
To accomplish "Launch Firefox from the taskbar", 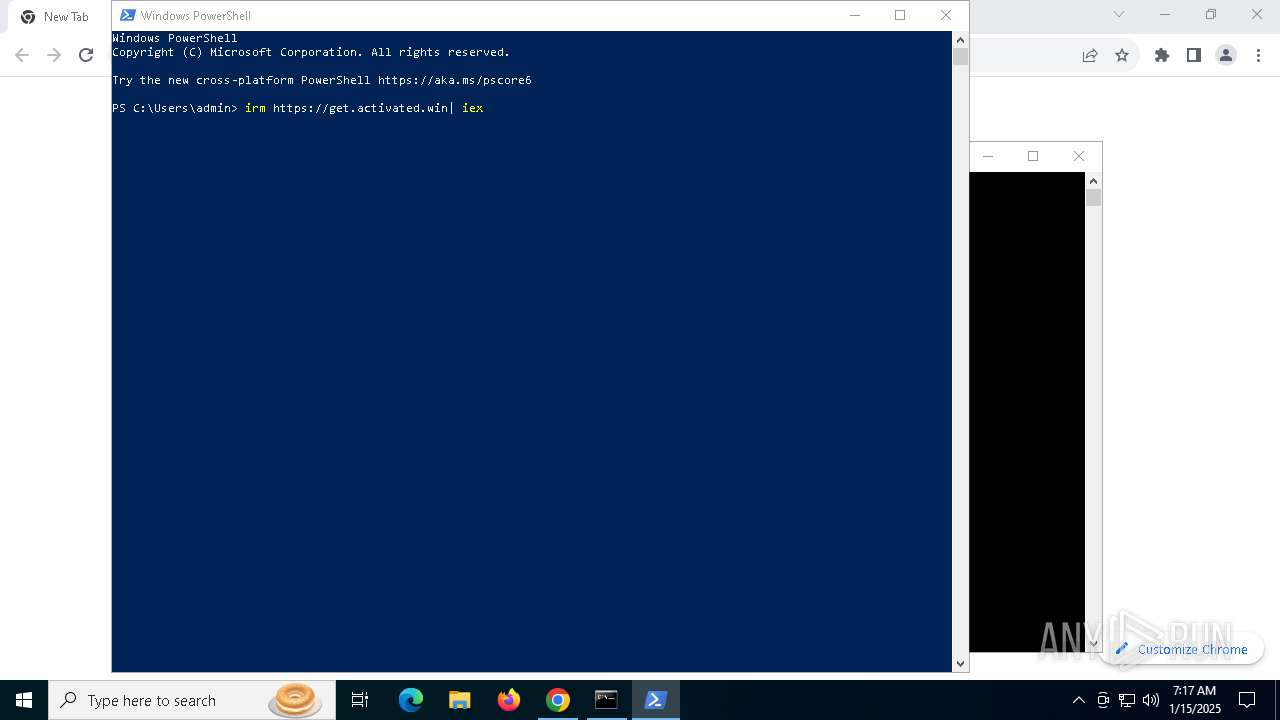I will coord(508,700).
